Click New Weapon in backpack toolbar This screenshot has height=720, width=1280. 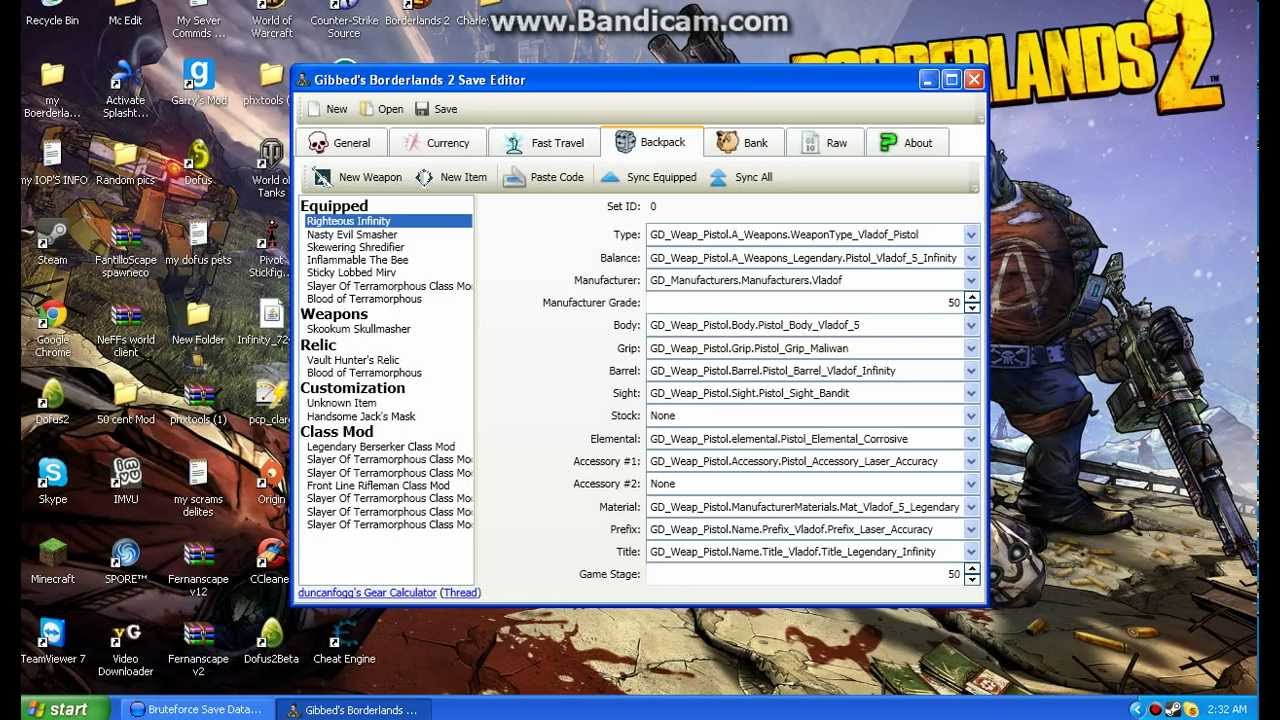coord(357,177)
